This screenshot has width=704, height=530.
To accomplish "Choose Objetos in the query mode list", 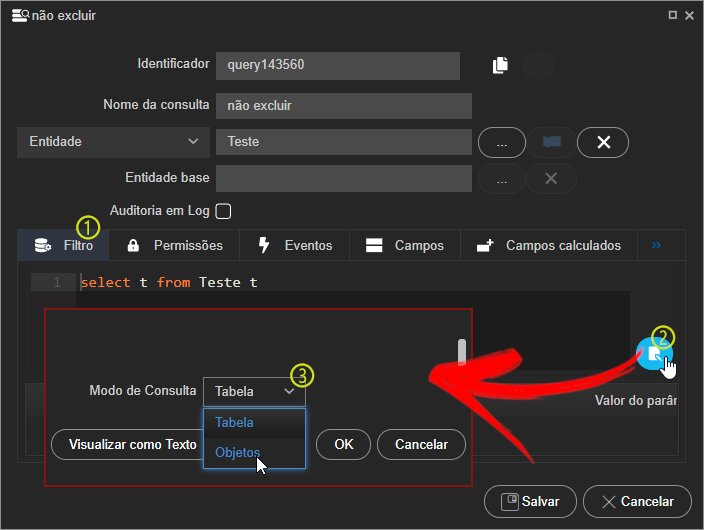I will (255, 453).
